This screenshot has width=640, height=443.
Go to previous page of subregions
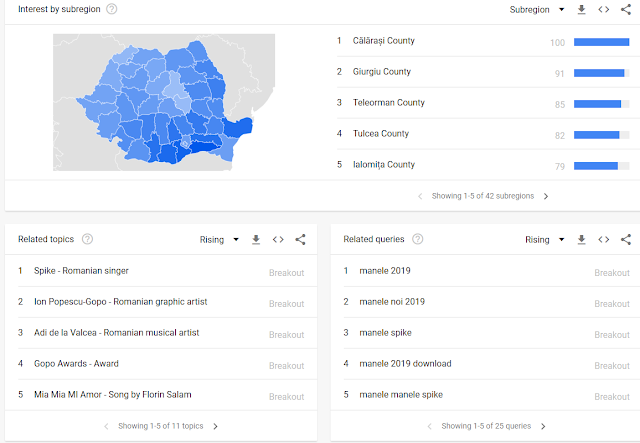point(420,196)
